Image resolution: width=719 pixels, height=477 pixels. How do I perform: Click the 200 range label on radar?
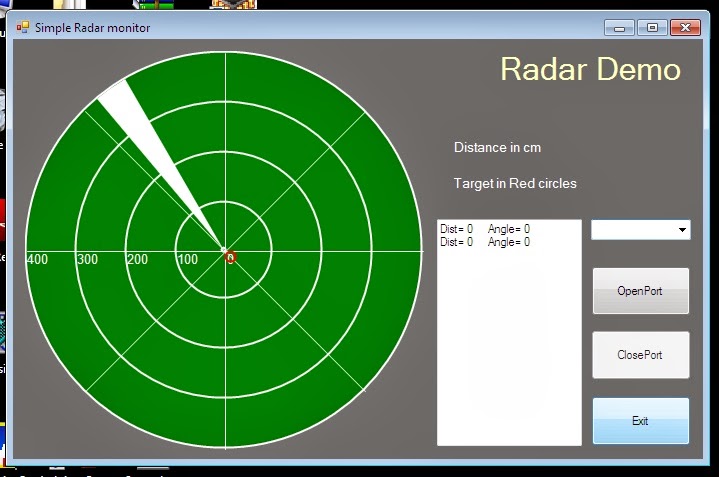[137, 260]
